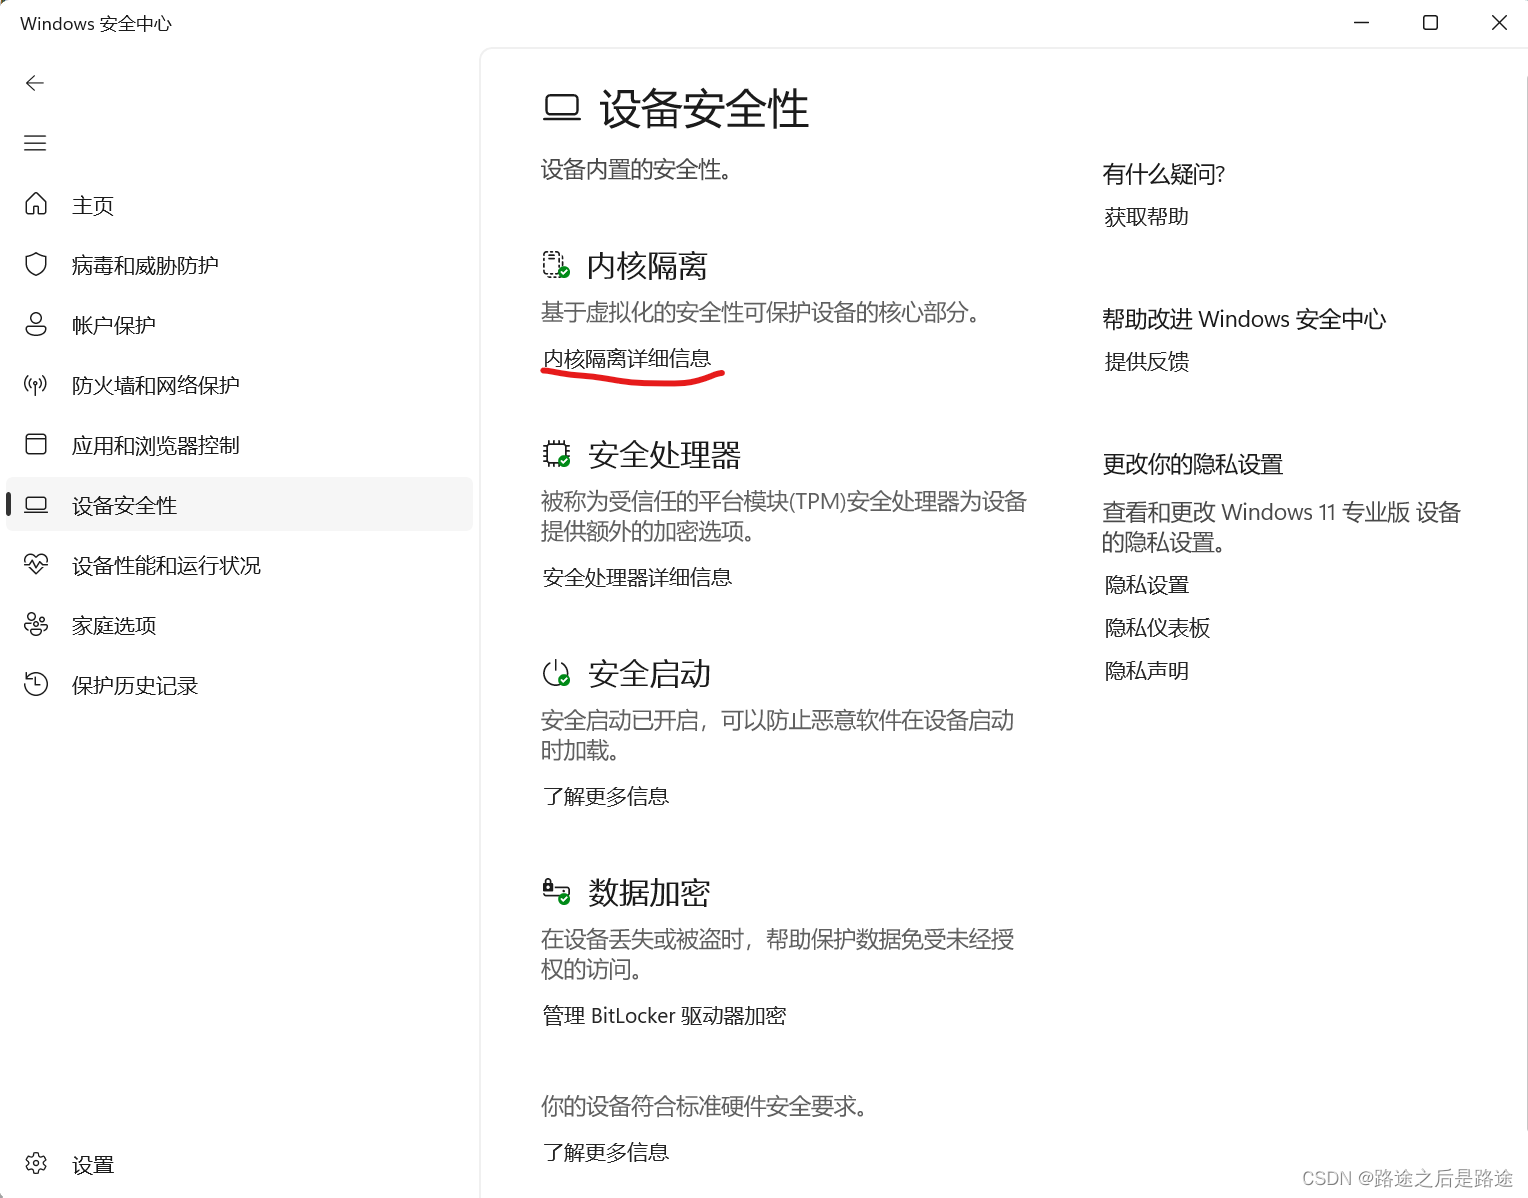
Task: Click the family icon for 家庭选项
Action: click(x=36, y=624)
